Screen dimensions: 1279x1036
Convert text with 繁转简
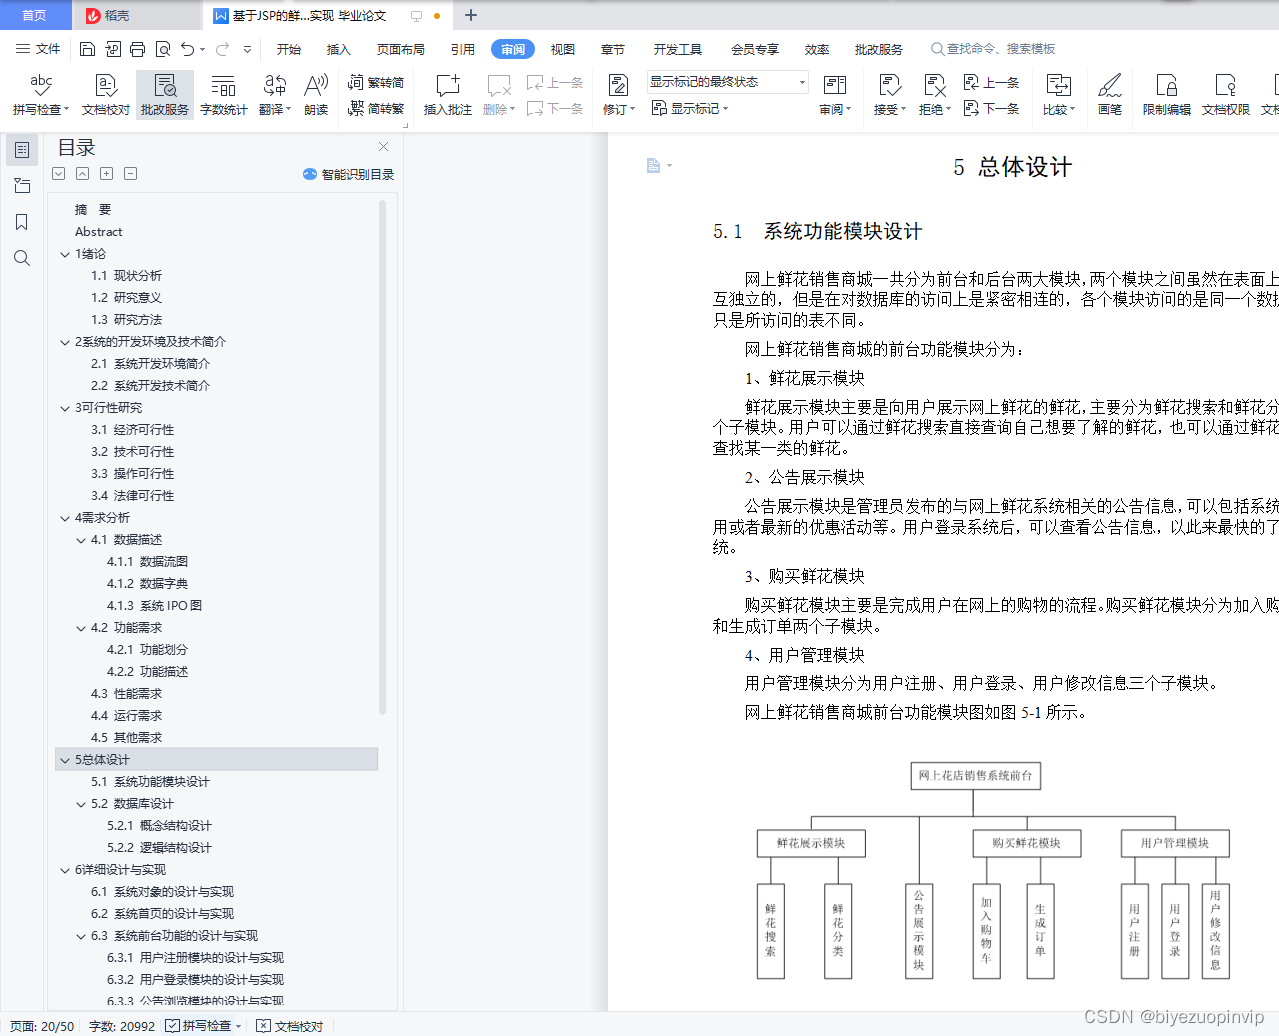point(376,82)
